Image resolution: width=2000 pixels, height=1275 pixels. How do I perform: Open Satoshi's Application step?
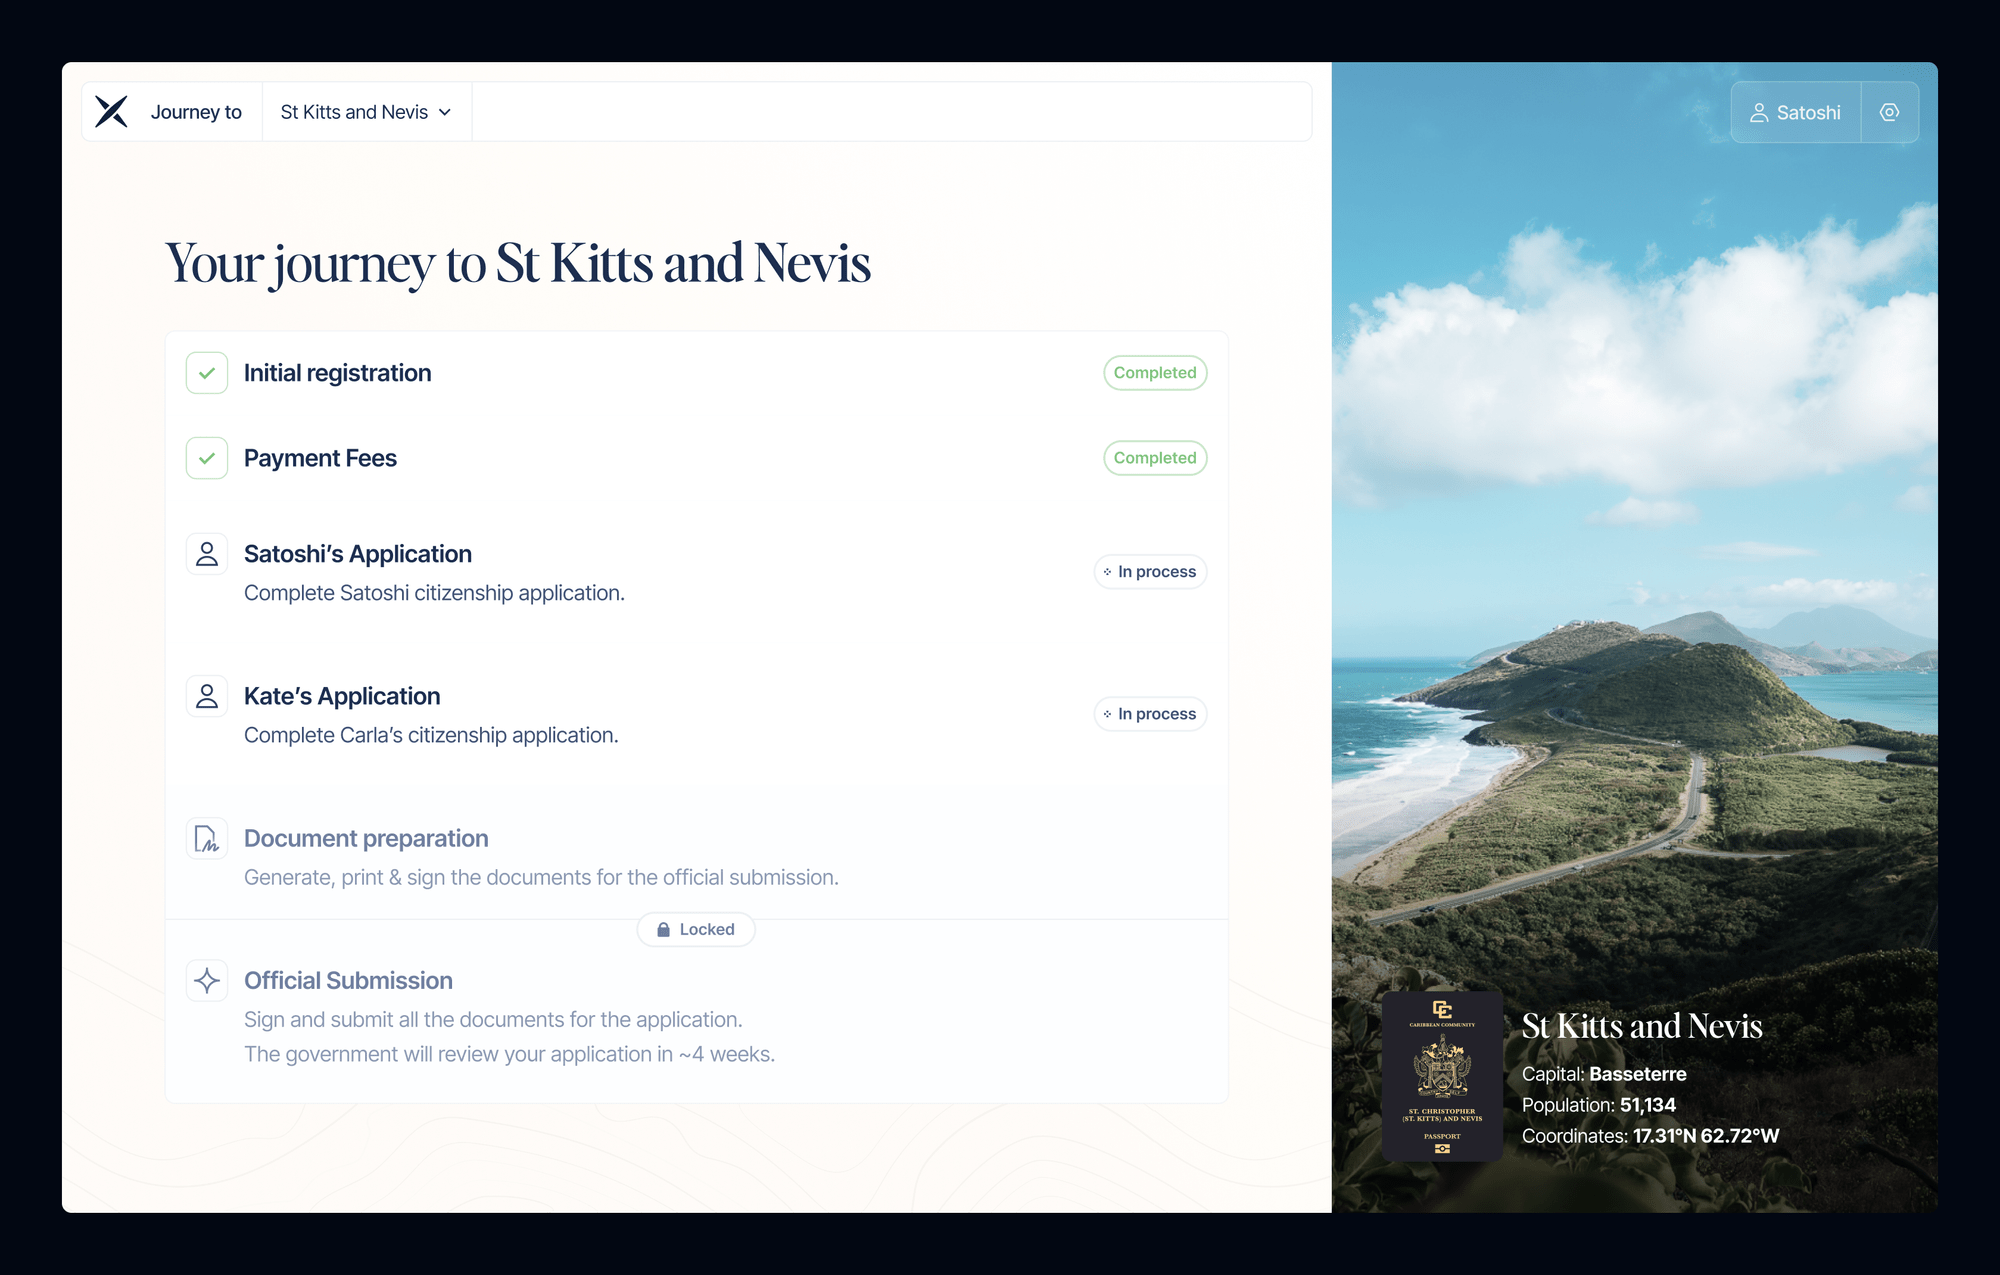pos(358,554)
